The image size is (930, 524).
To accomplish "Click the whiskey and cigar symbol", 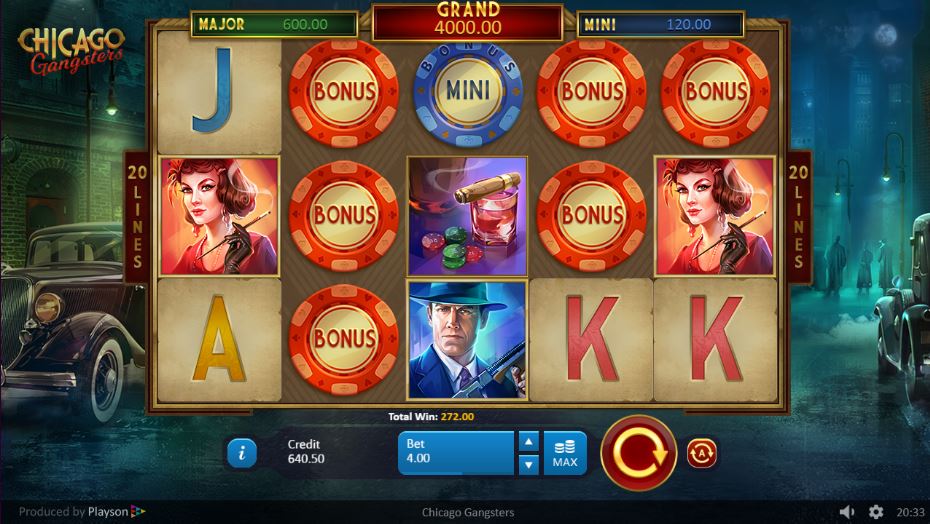I will click(x=467, y=216).
